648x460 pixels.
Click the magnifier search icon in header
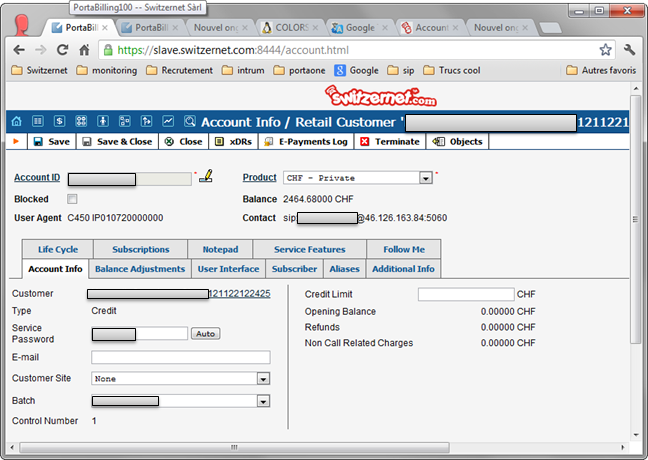(190, 121)
